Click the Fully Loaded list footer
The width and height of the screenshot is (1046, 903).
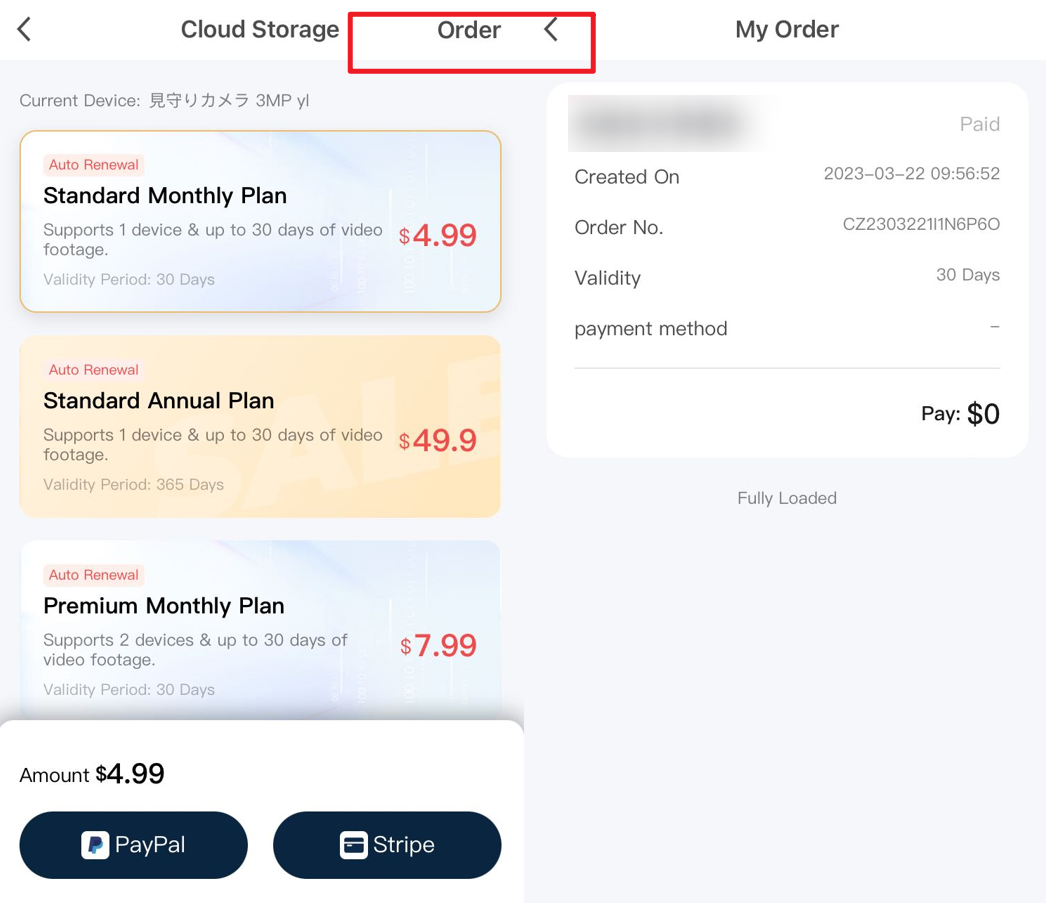pos(786,498)
